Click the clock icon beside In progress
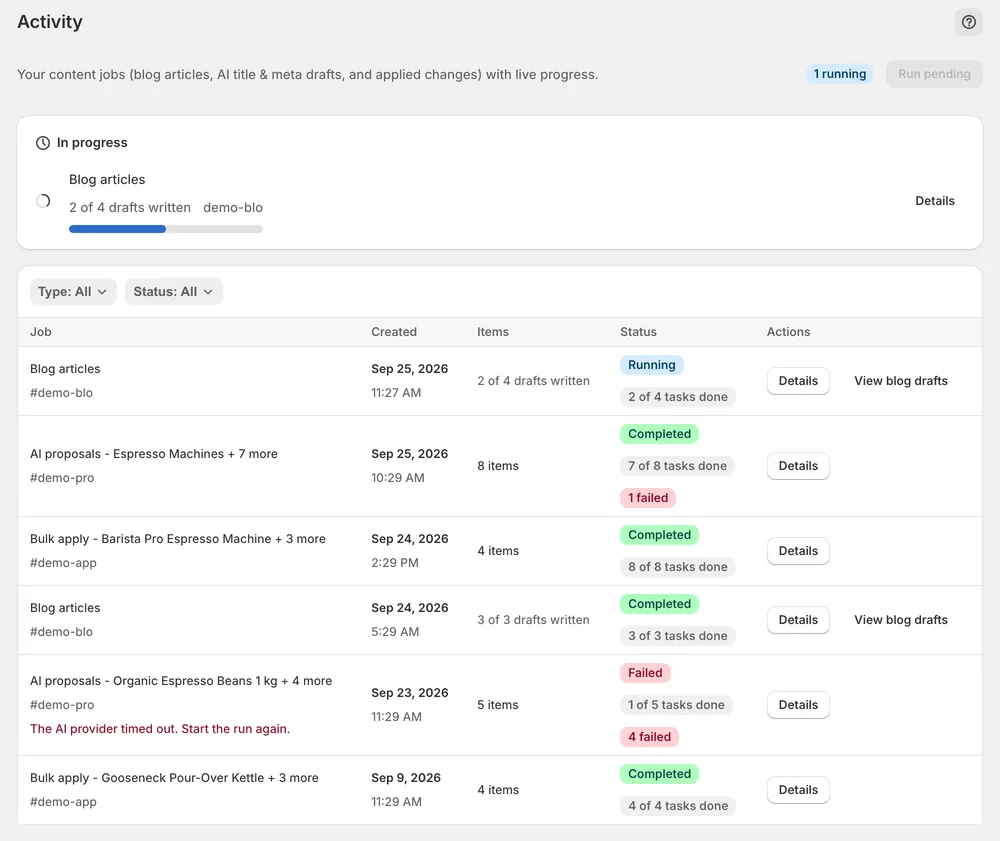This screenshot has height=841, width=1000. [43, 143]
